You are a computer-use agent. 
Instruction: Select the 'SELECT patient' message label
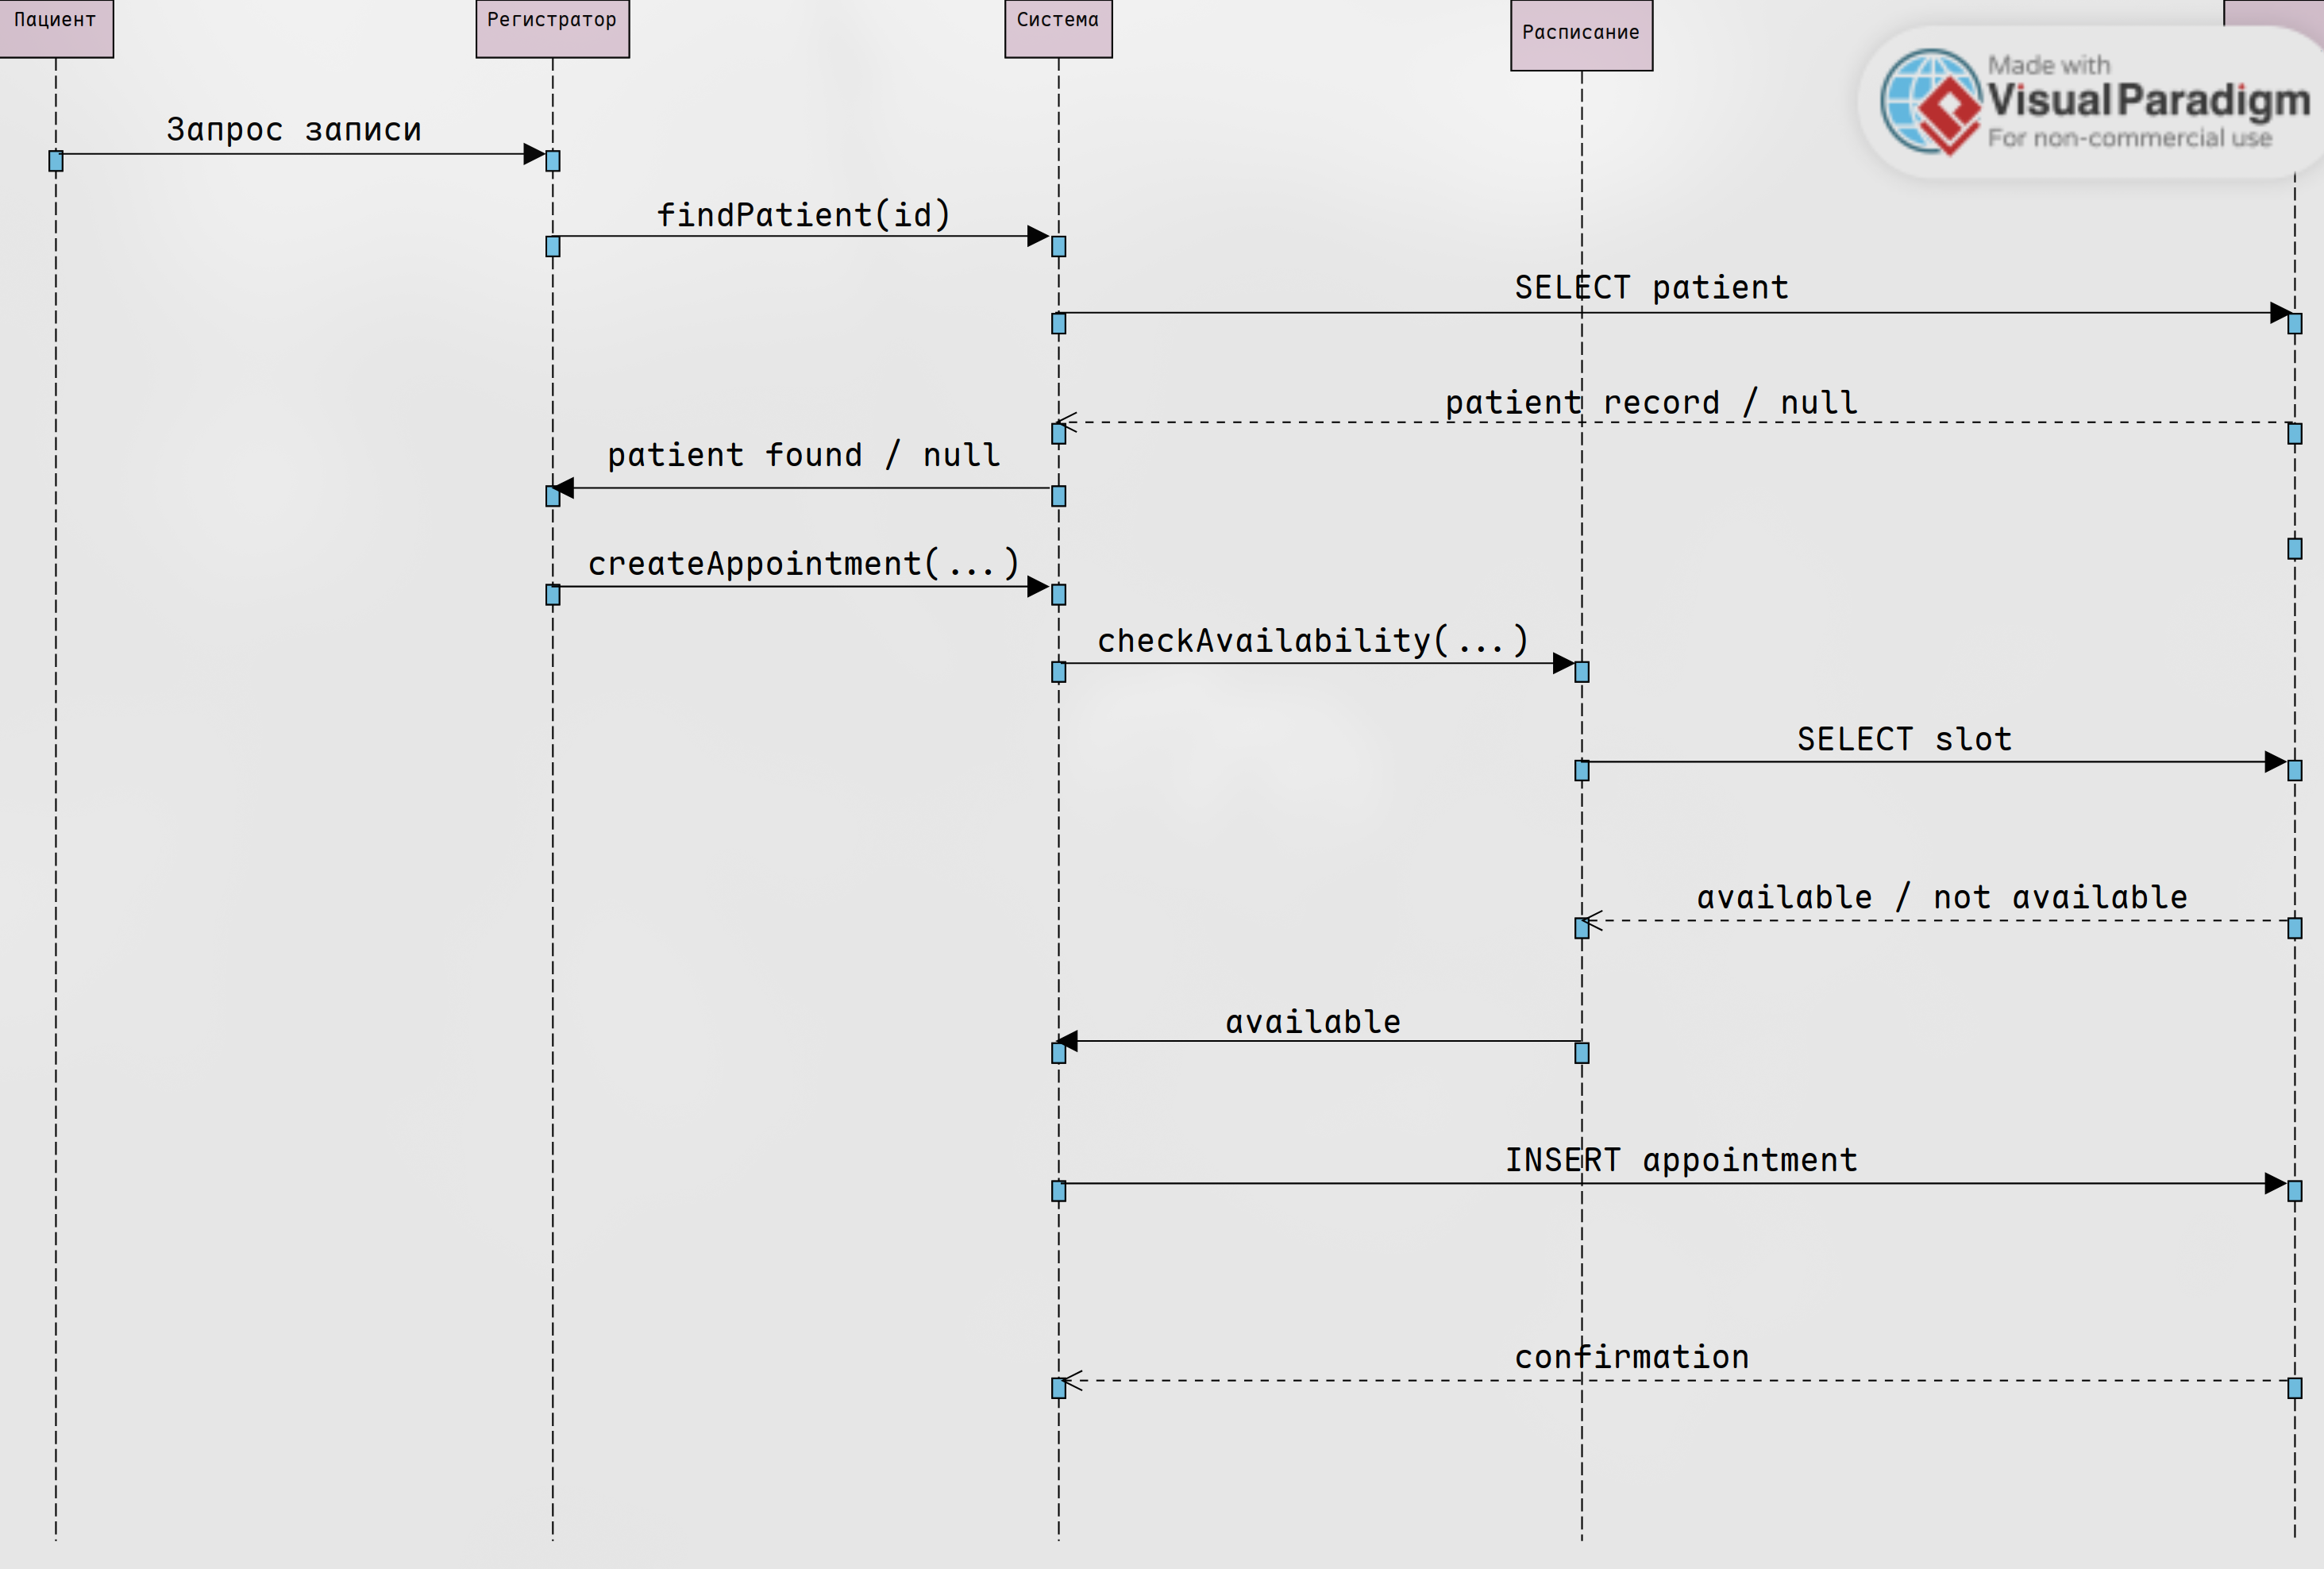pos(1651,288)
